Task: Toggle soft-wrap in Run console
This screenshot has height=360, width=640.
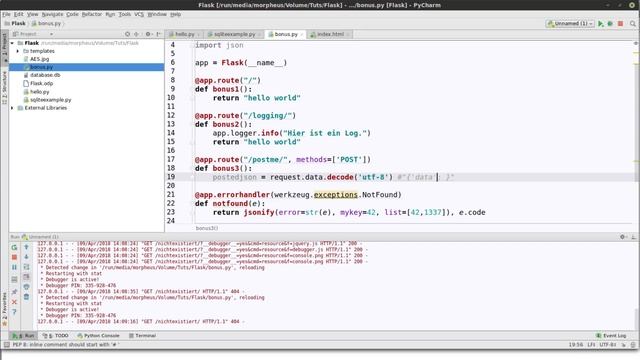Action: (26, 267)
